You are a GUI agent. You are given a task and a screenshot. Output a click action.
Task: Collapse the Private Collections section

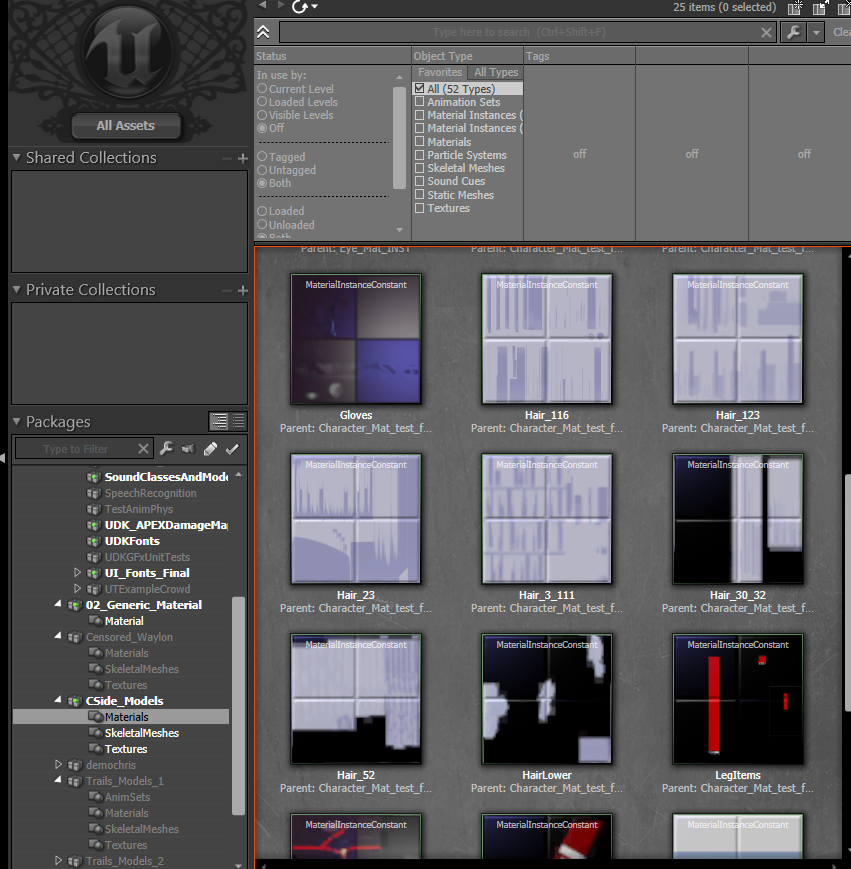(17, 290)
